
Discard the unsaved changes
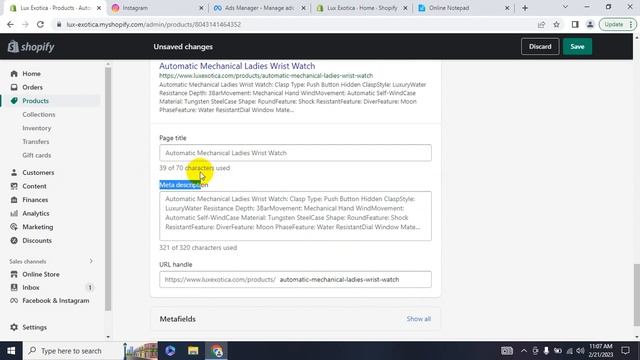[x=540, y=47]
